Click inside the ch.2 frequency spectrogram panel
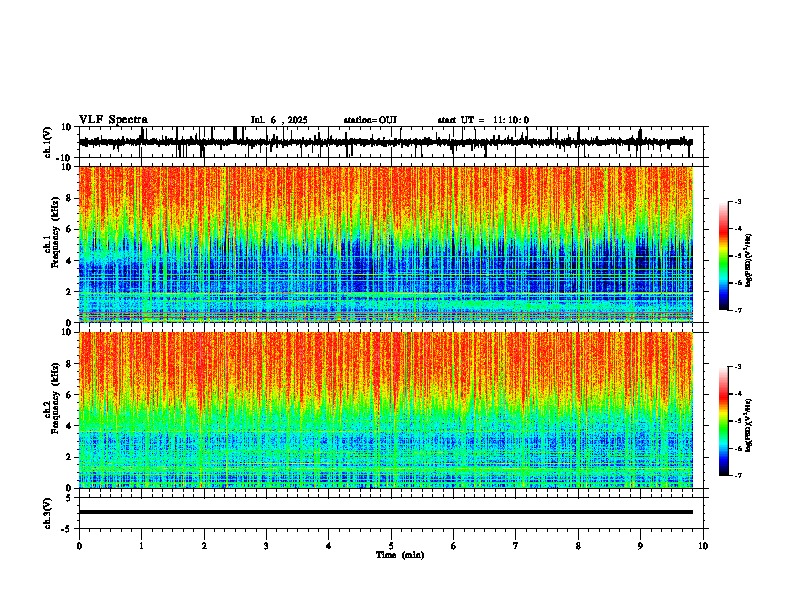792x612 pixels. pos(386,410)
